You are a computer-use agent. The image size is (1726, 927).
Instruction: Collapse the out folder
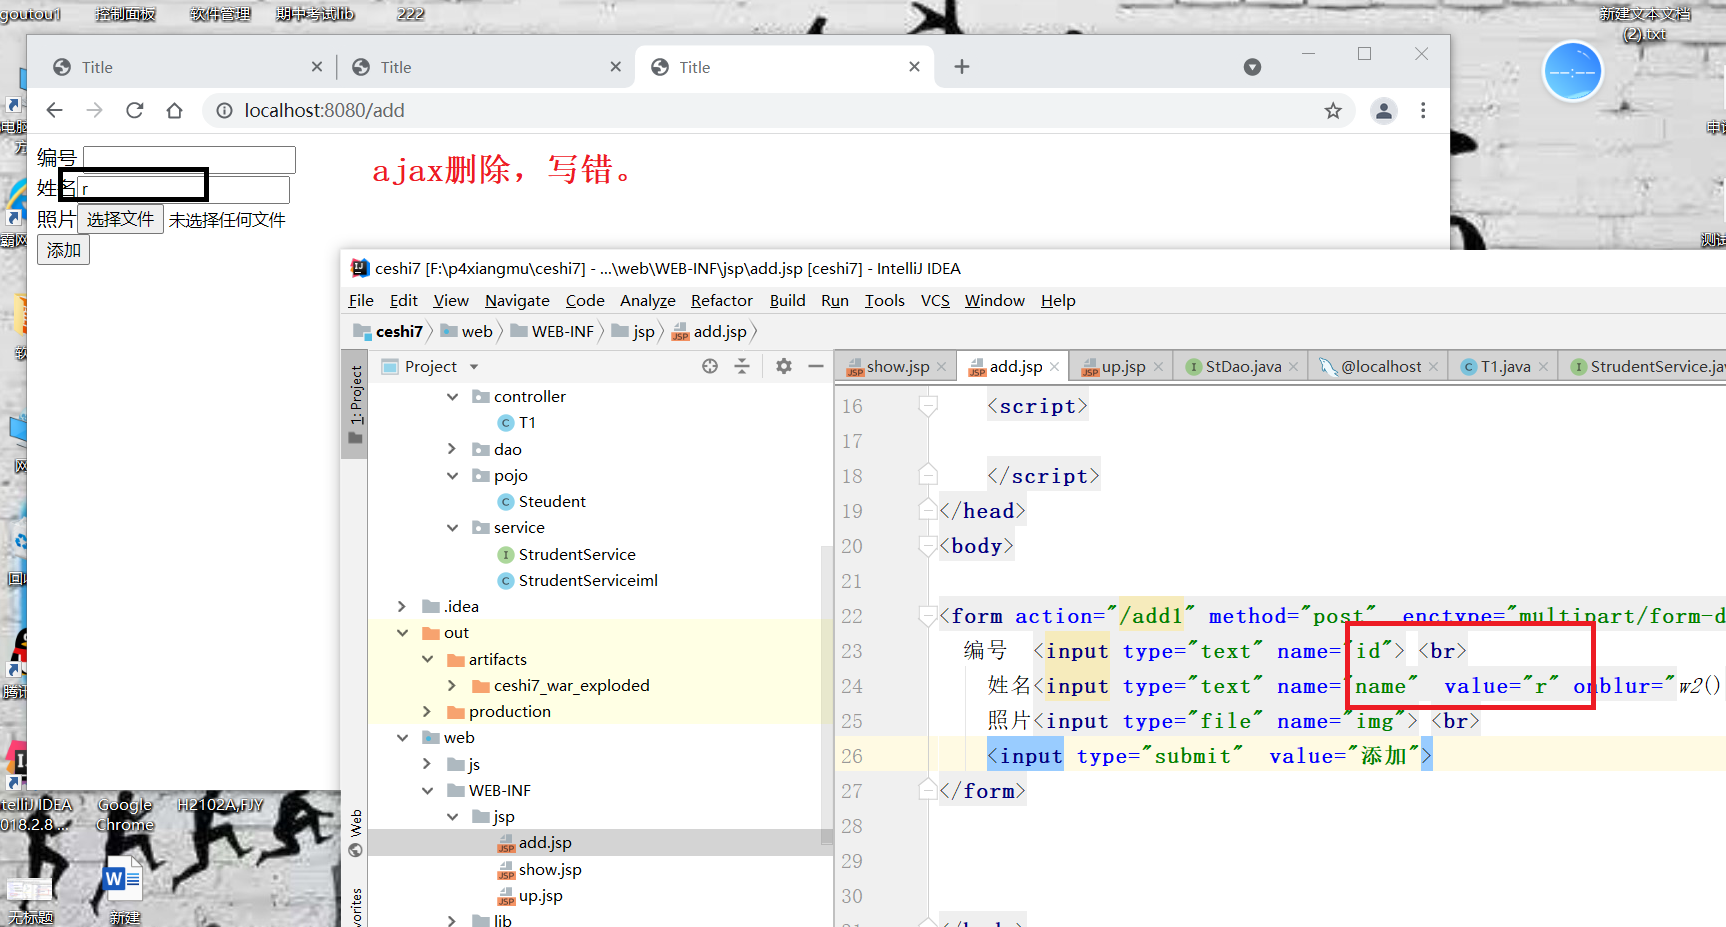click(402, 633)
